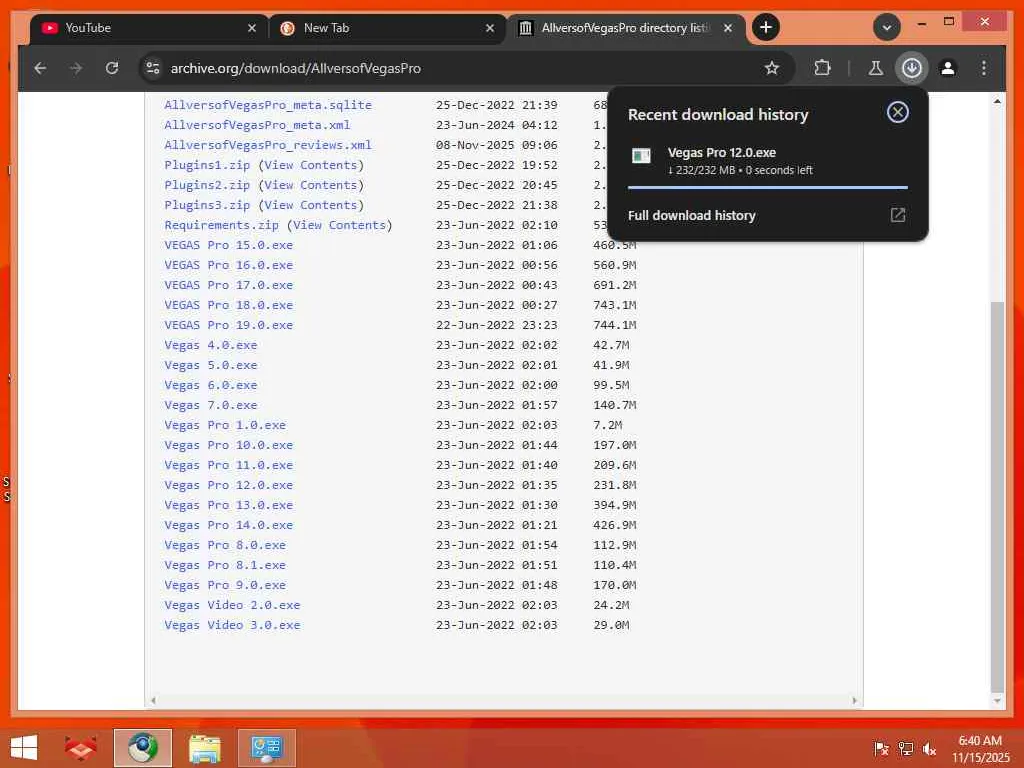Download Vegas Video 3.0.exe
1024x768 pixels.
pyautogui.click(x=232, y=626)
